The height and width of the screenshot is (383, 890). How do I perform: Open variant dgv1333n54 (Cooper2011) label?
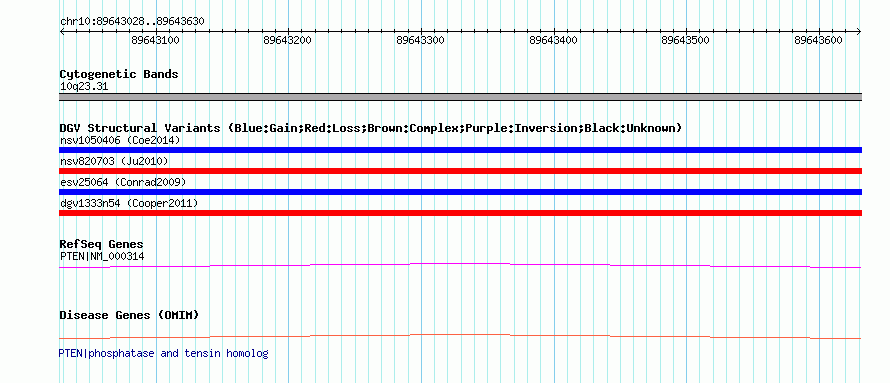(x=129, y=203)
